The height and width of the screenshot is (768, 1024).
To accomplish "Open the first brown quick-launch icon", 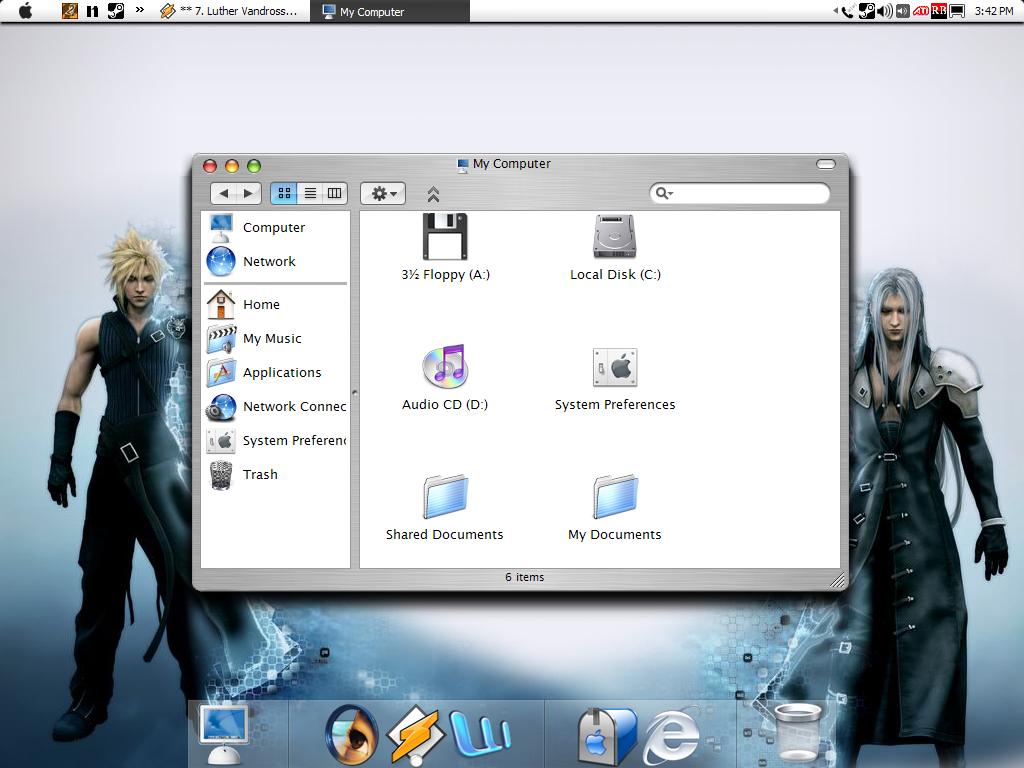I will (x=69, y=11).
